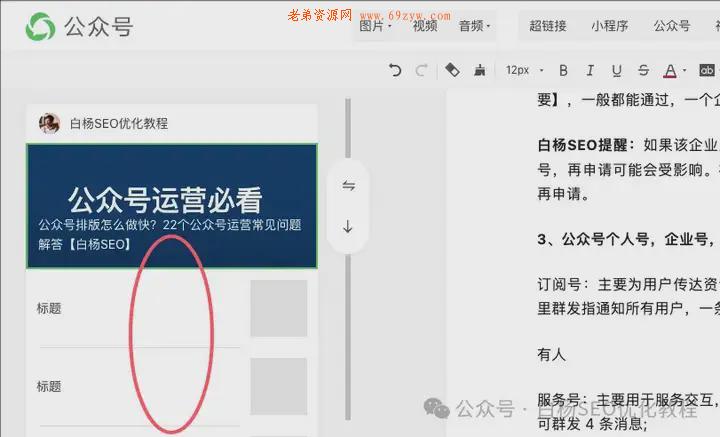Toggle strikethrough formatting

click(x=643, y=70)
